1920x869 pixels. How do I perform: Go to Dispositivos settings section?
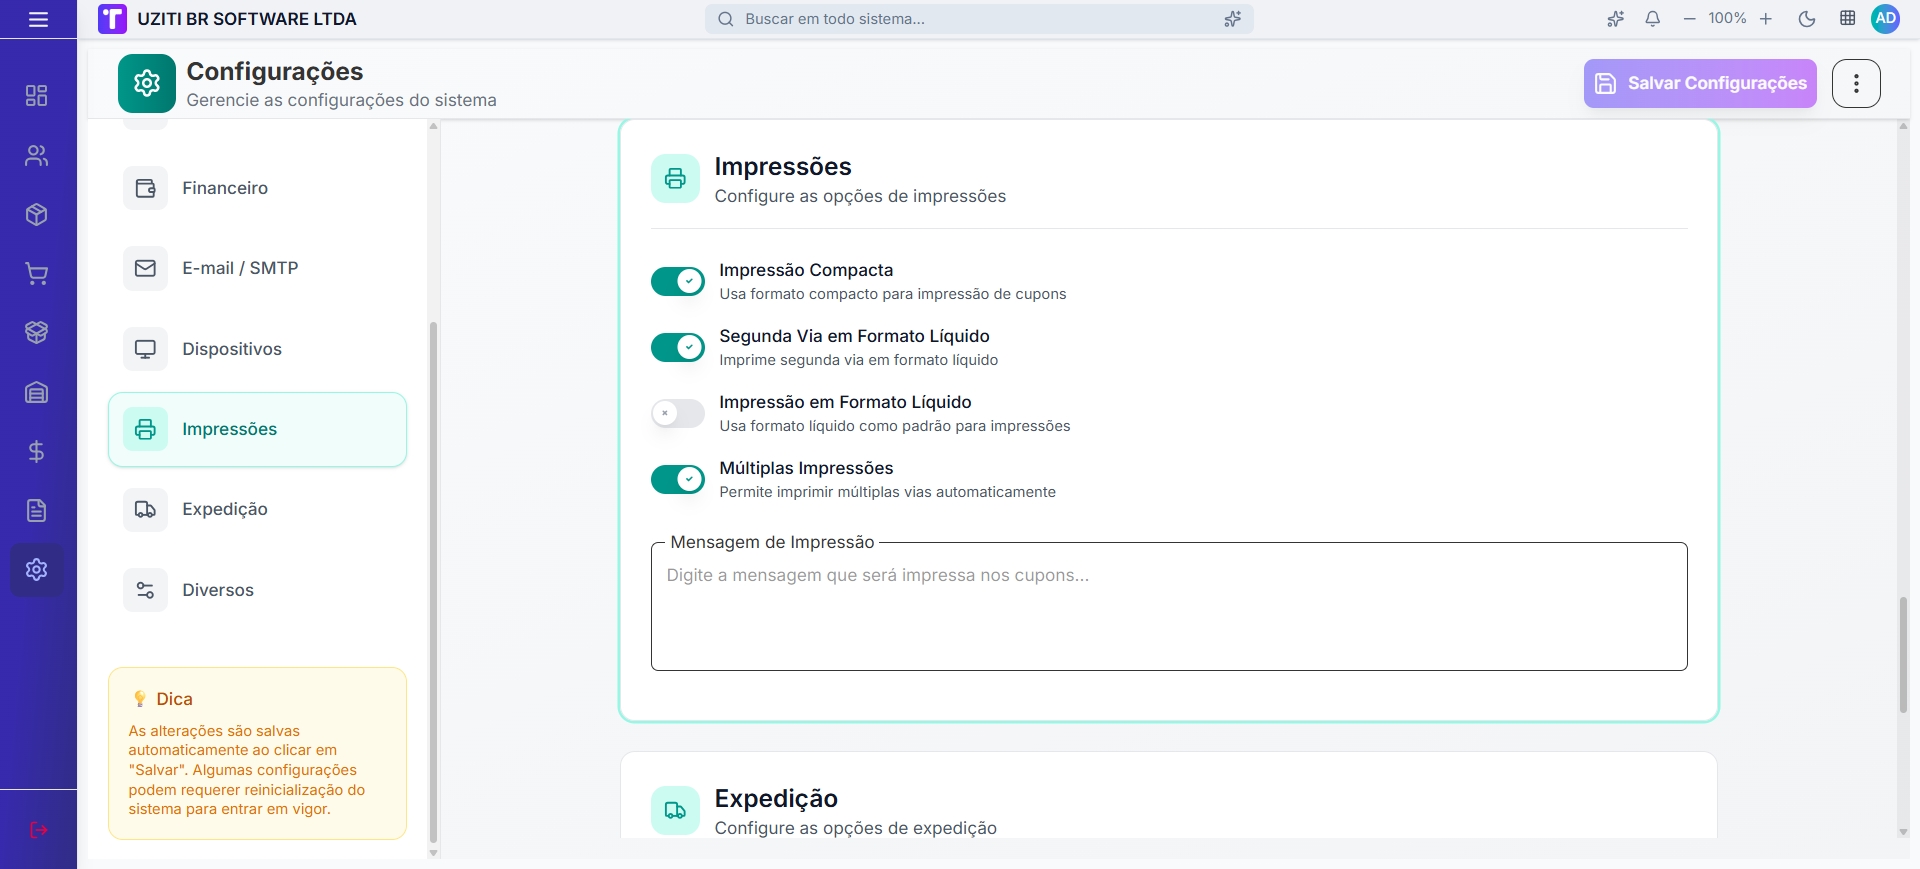pos(257,349)
